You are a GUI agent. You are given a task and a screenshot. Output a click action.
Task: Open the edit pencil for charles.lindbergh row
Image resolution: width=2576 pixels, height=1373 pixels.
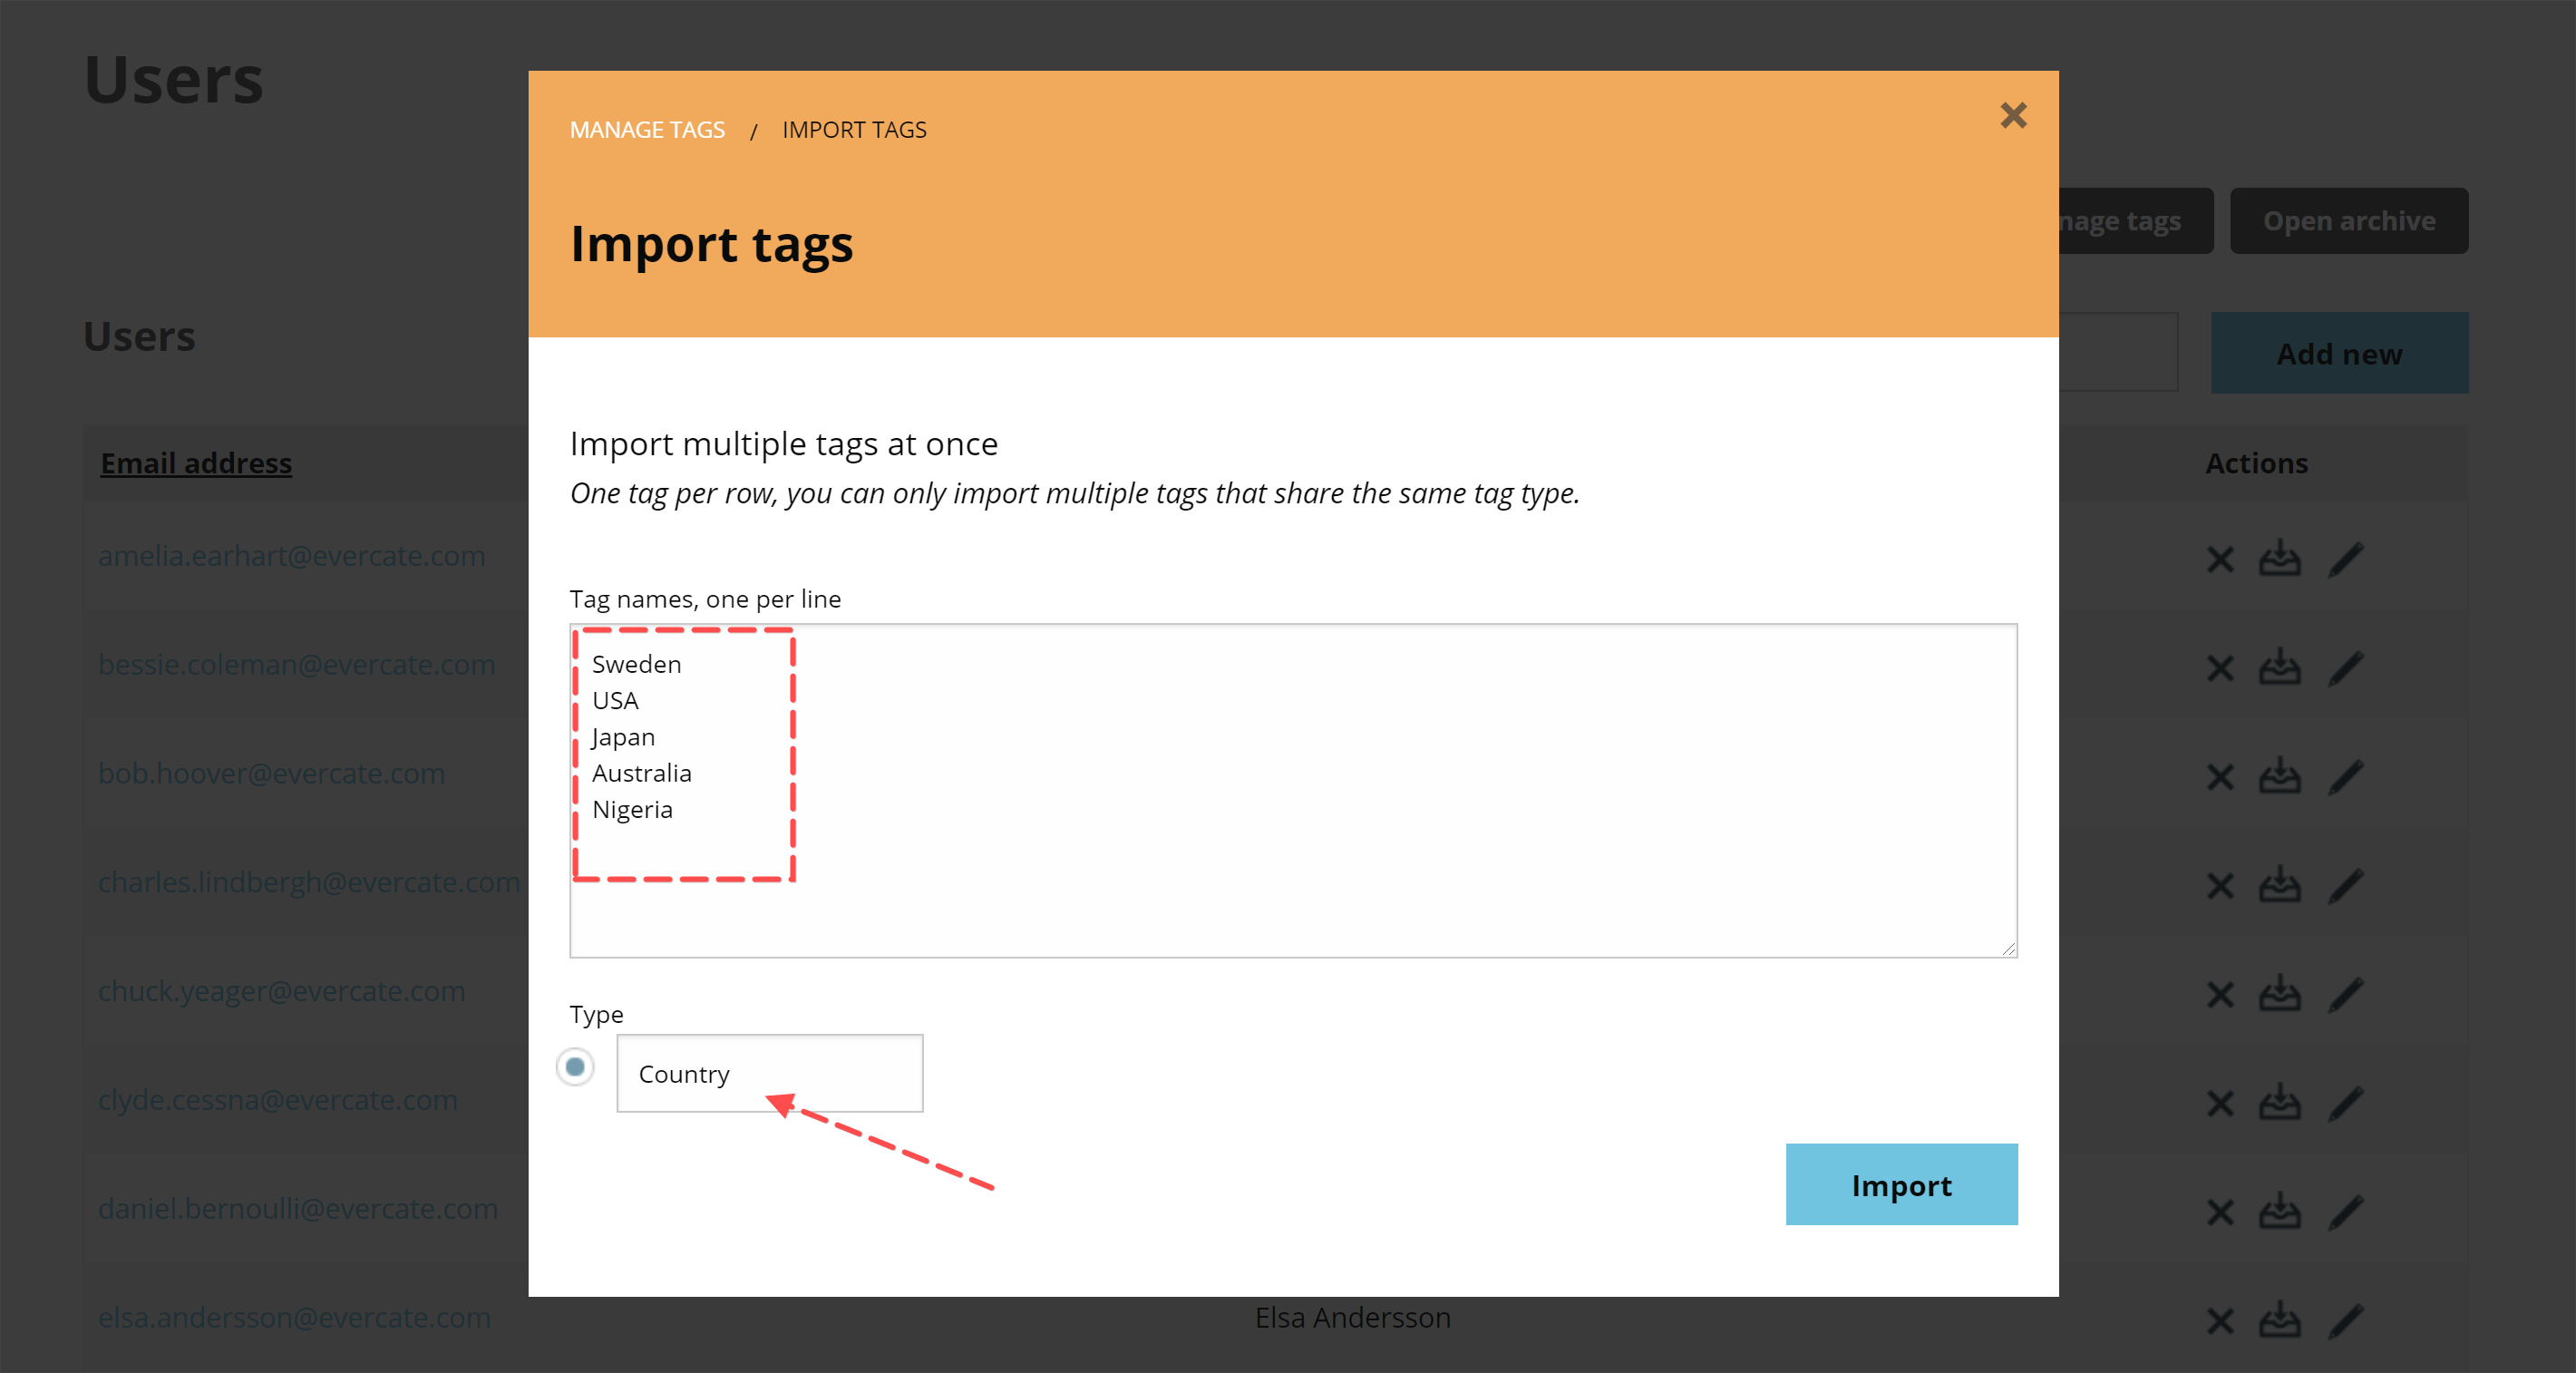[2348, 886]
